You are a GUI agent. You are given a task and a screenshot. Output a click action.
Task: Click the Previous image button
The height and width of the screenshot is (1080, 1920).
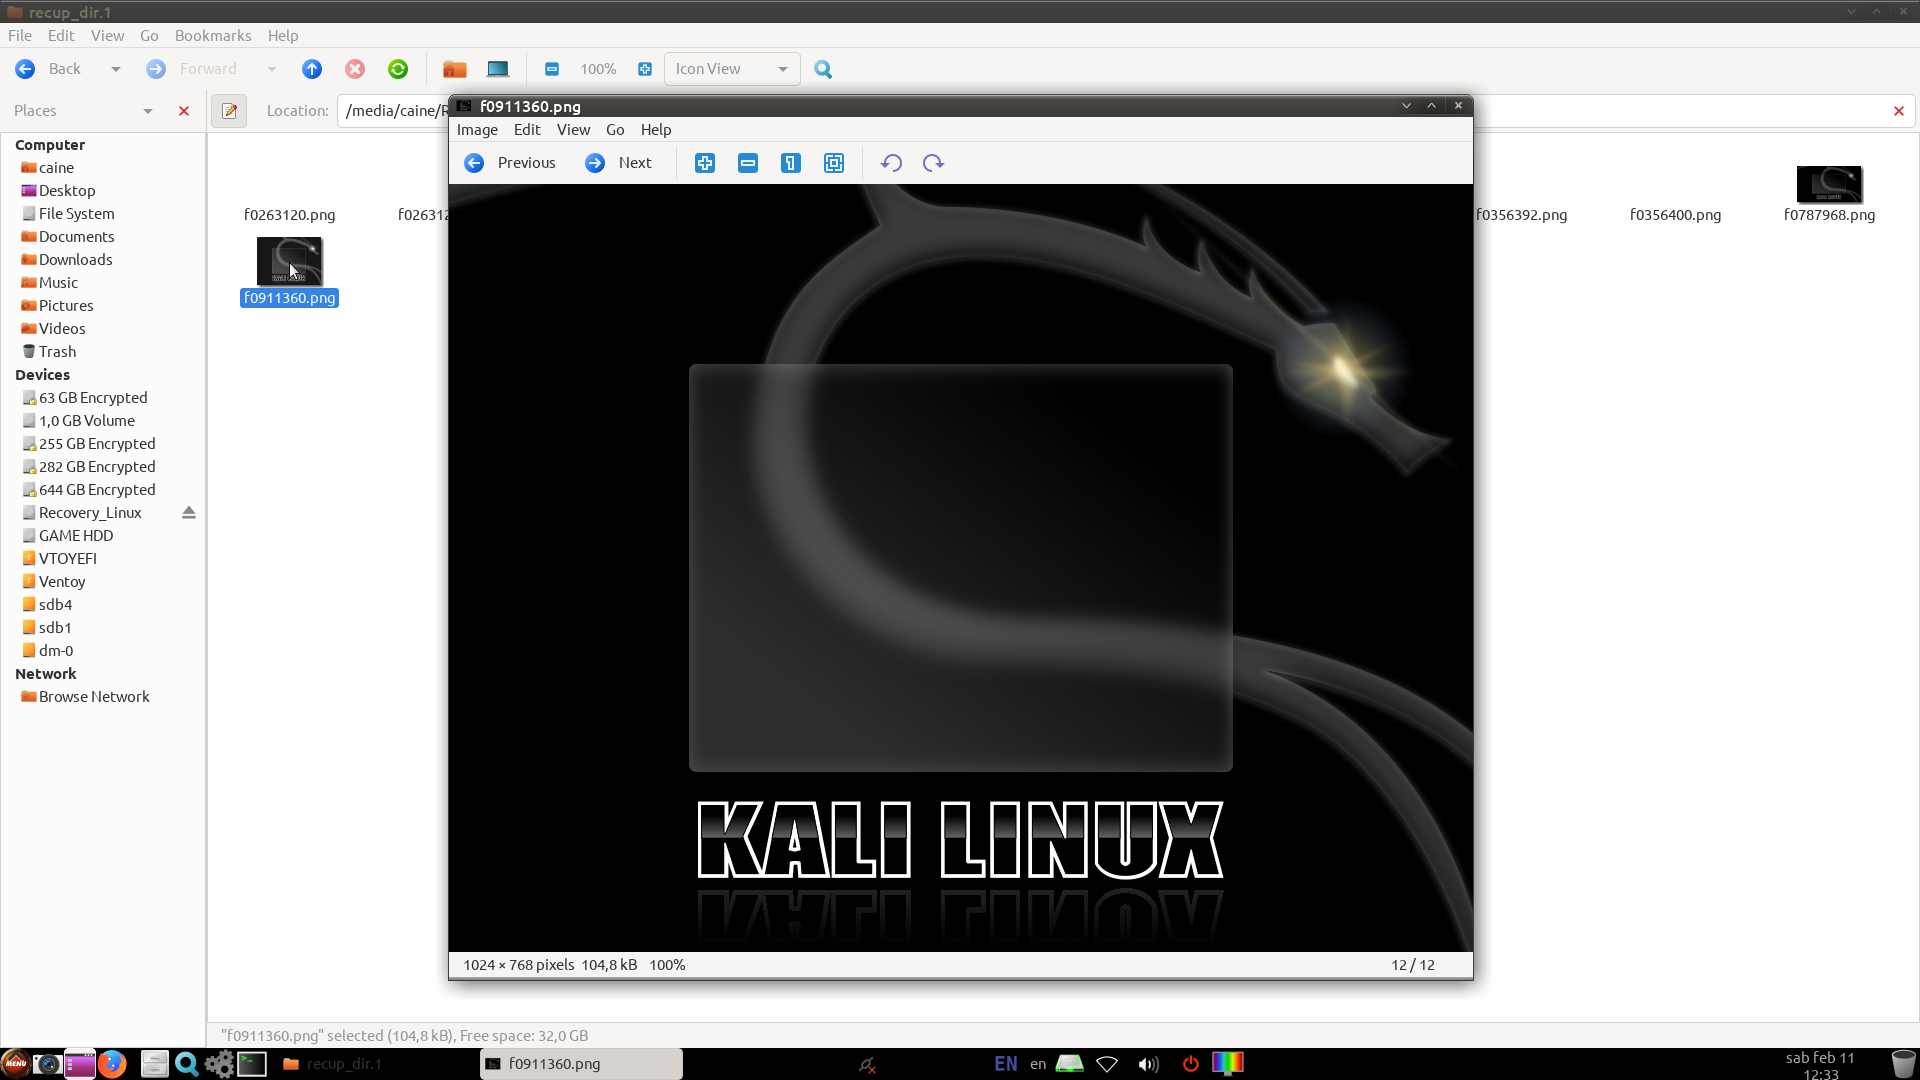(510, 163)
